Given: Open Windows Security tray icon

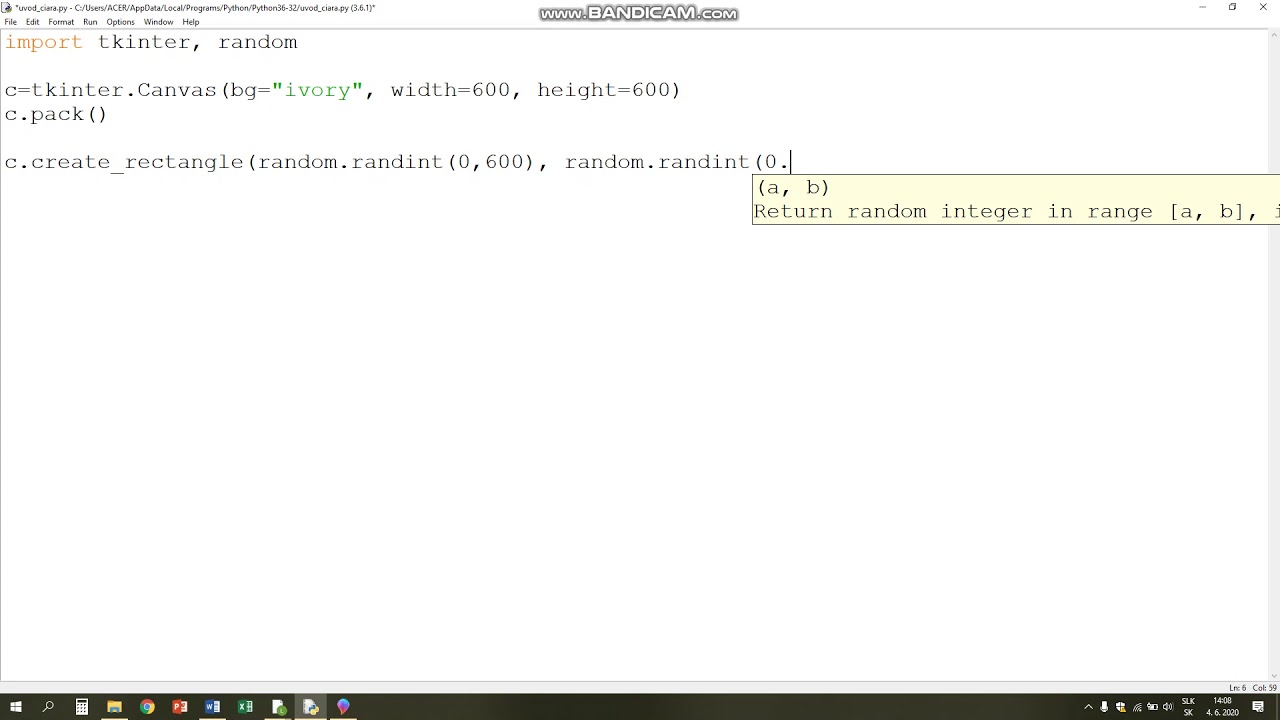Looking at the screenshot, I should point(1121,707).
